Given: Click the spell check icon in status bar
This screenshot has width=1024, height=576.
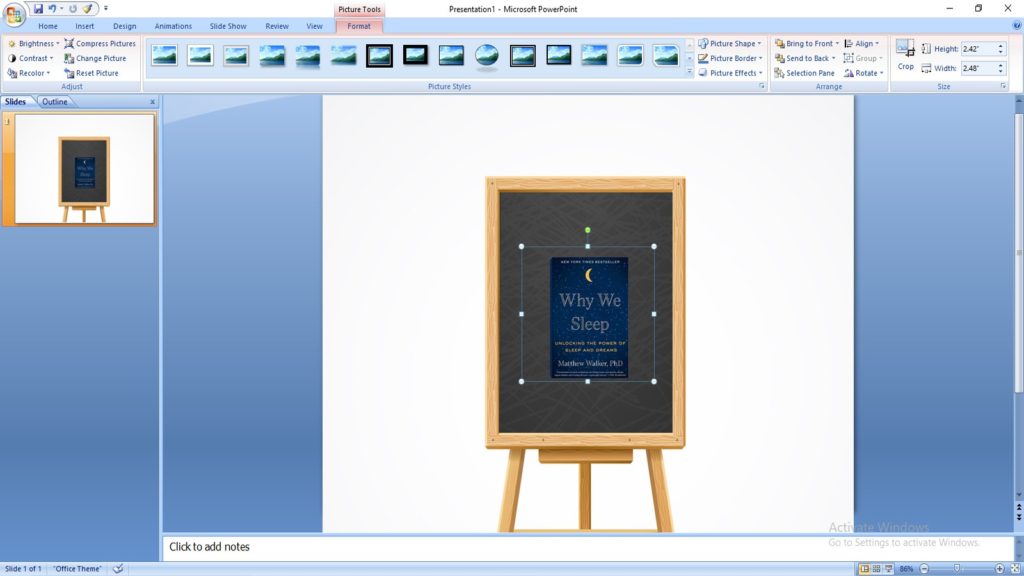Looking at the screenshot, I should click(118, 569).
